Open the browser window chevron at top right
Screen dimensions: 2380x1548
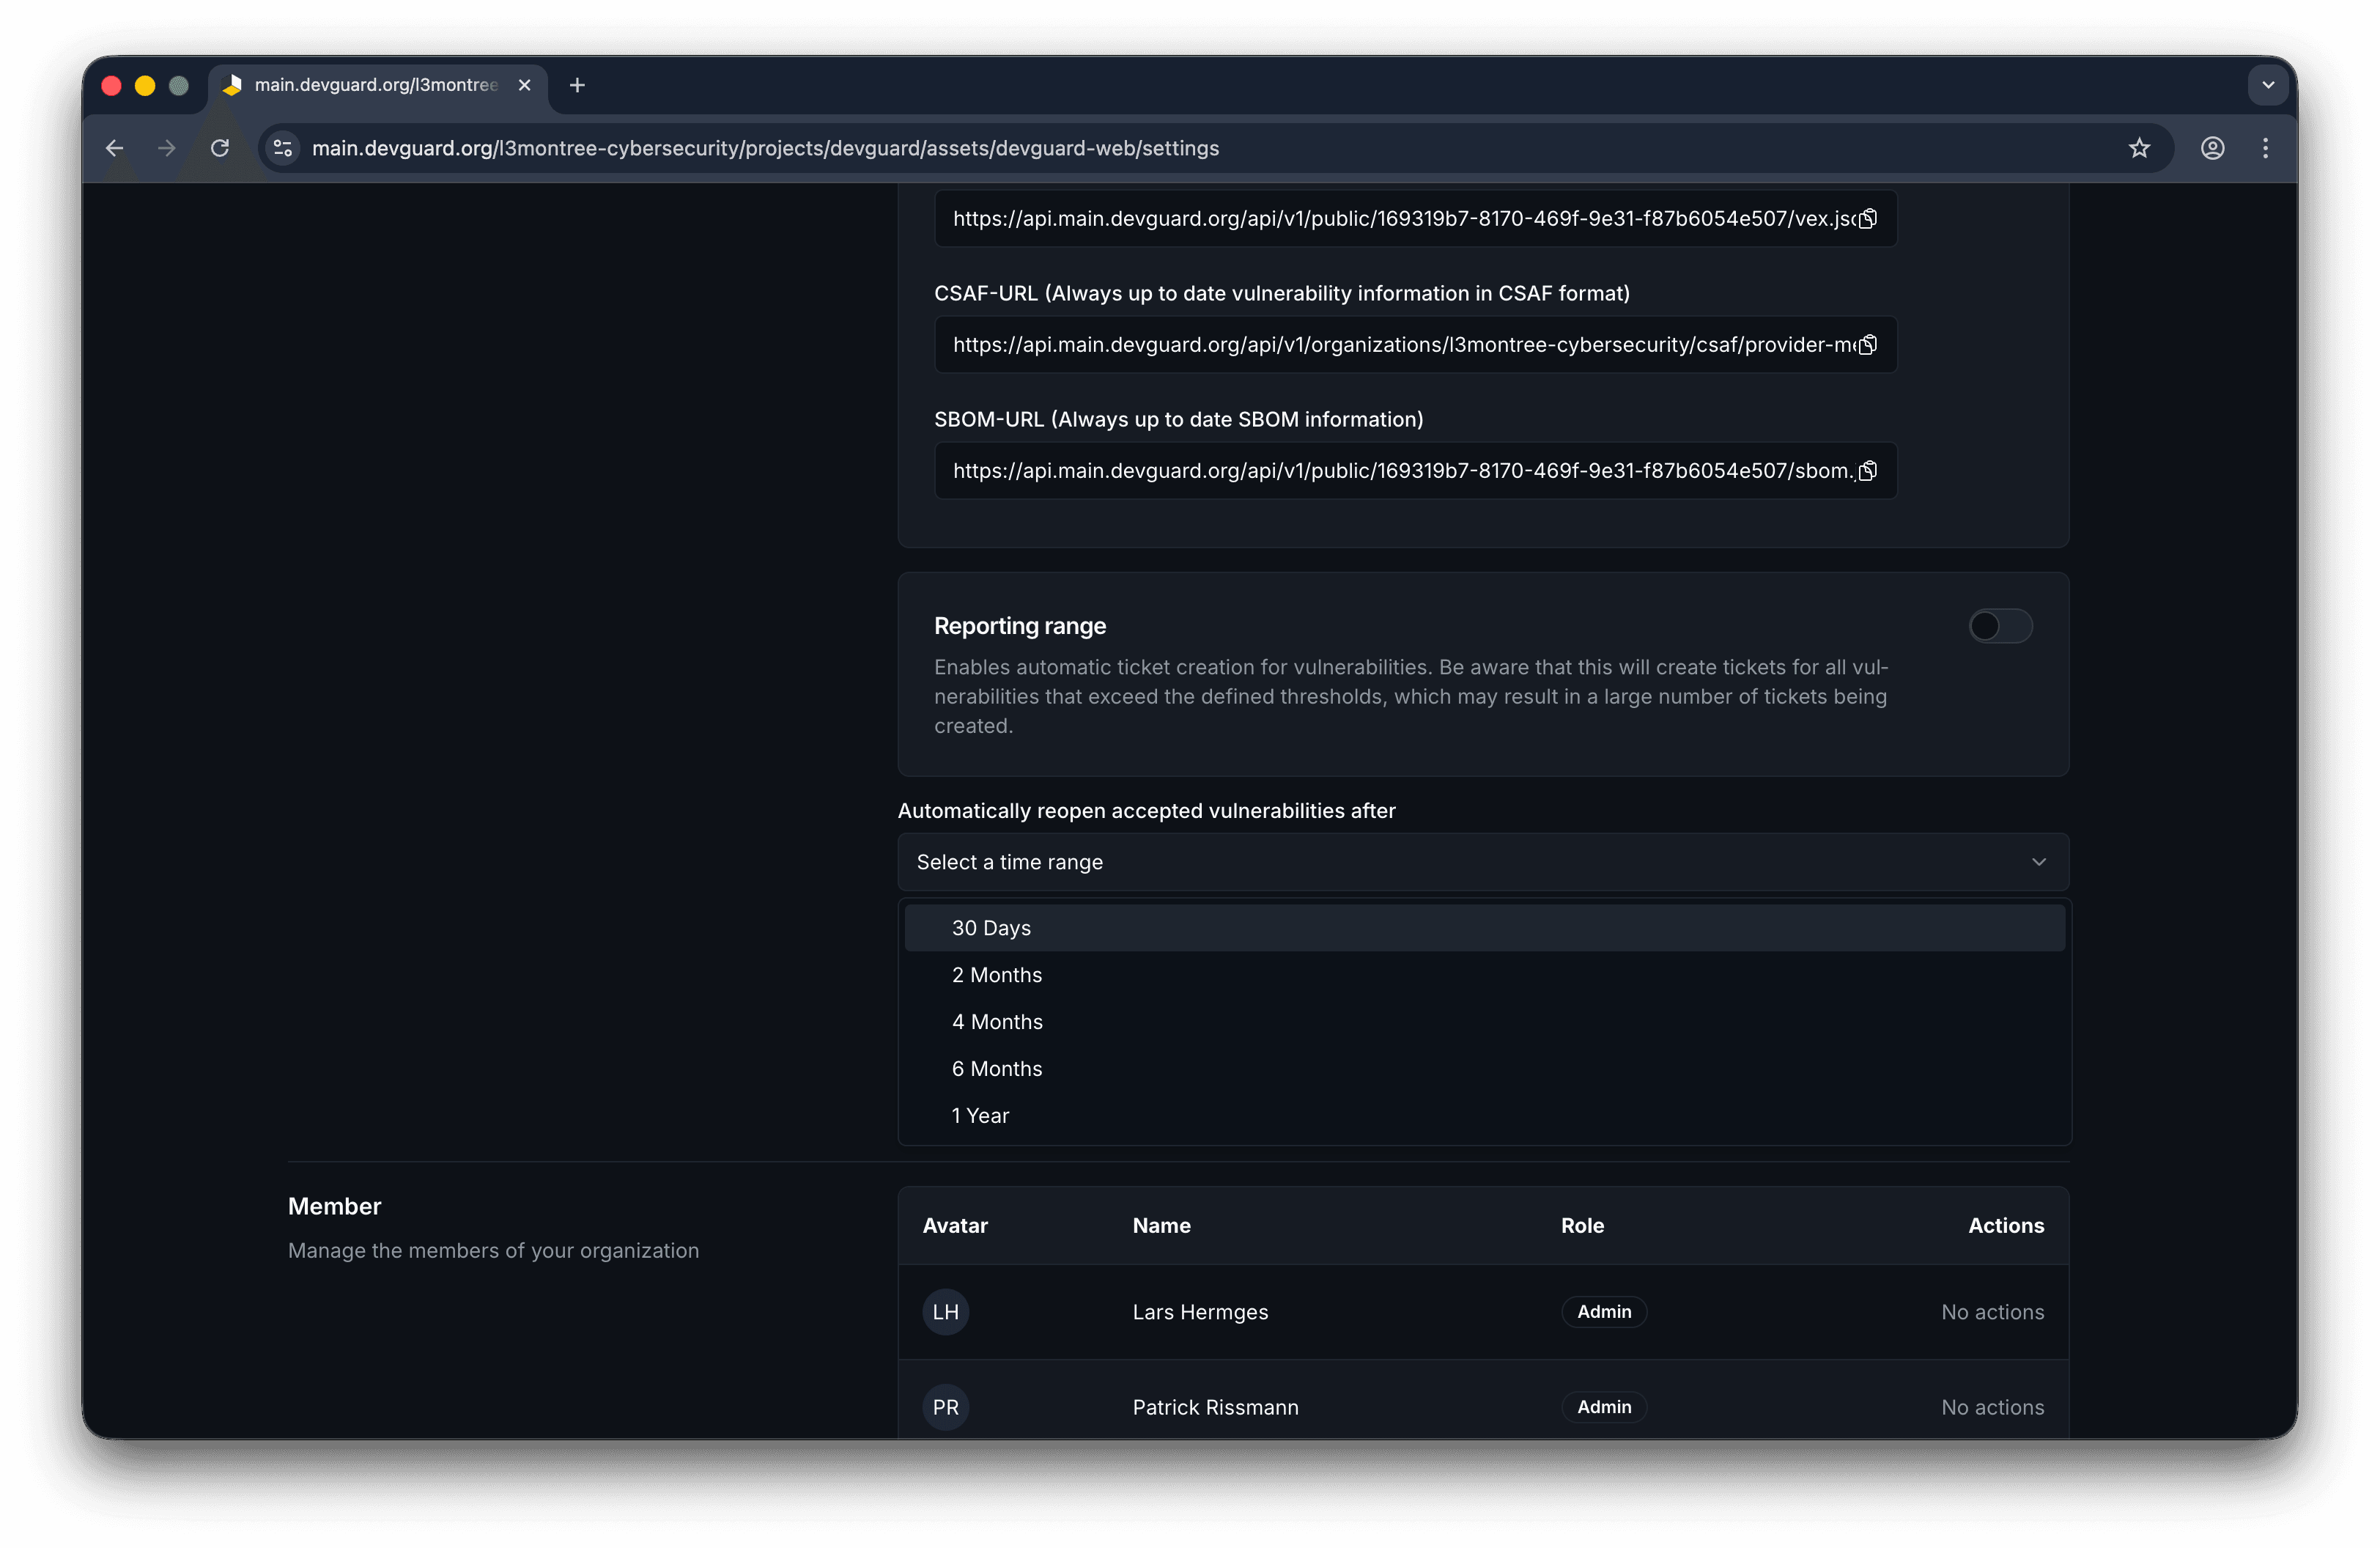click(x=2267, y=85)
